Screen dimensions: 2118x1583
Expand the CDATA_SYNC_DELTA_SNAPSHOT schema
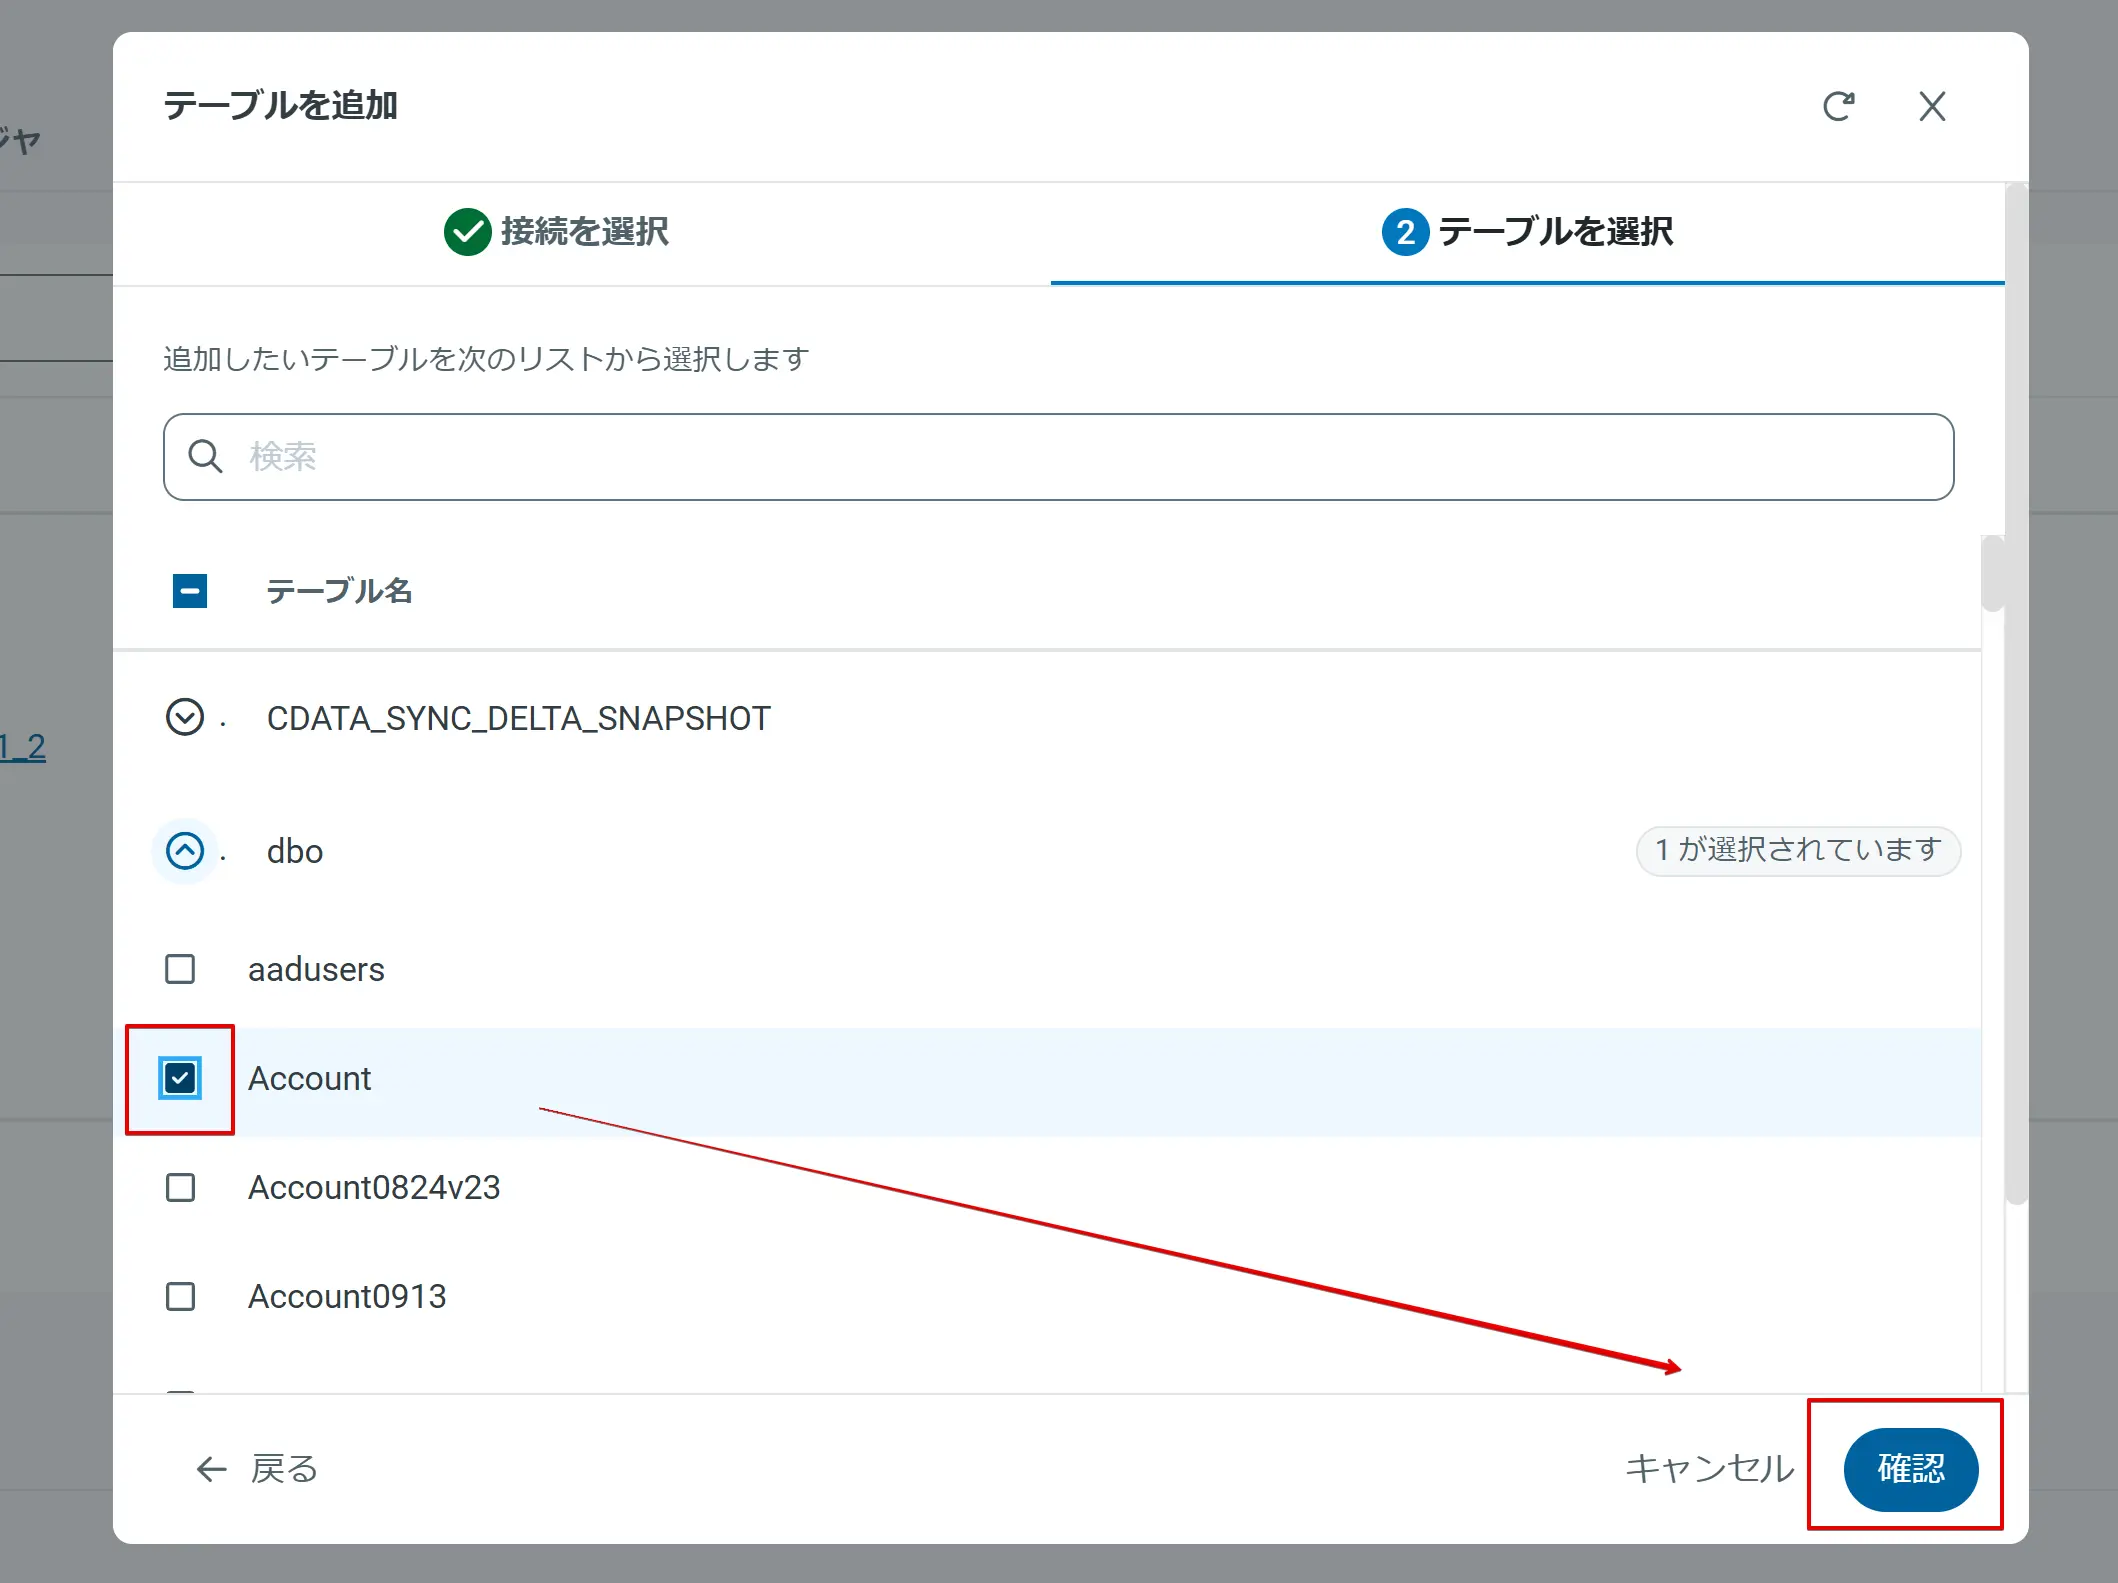pos(185,717)
